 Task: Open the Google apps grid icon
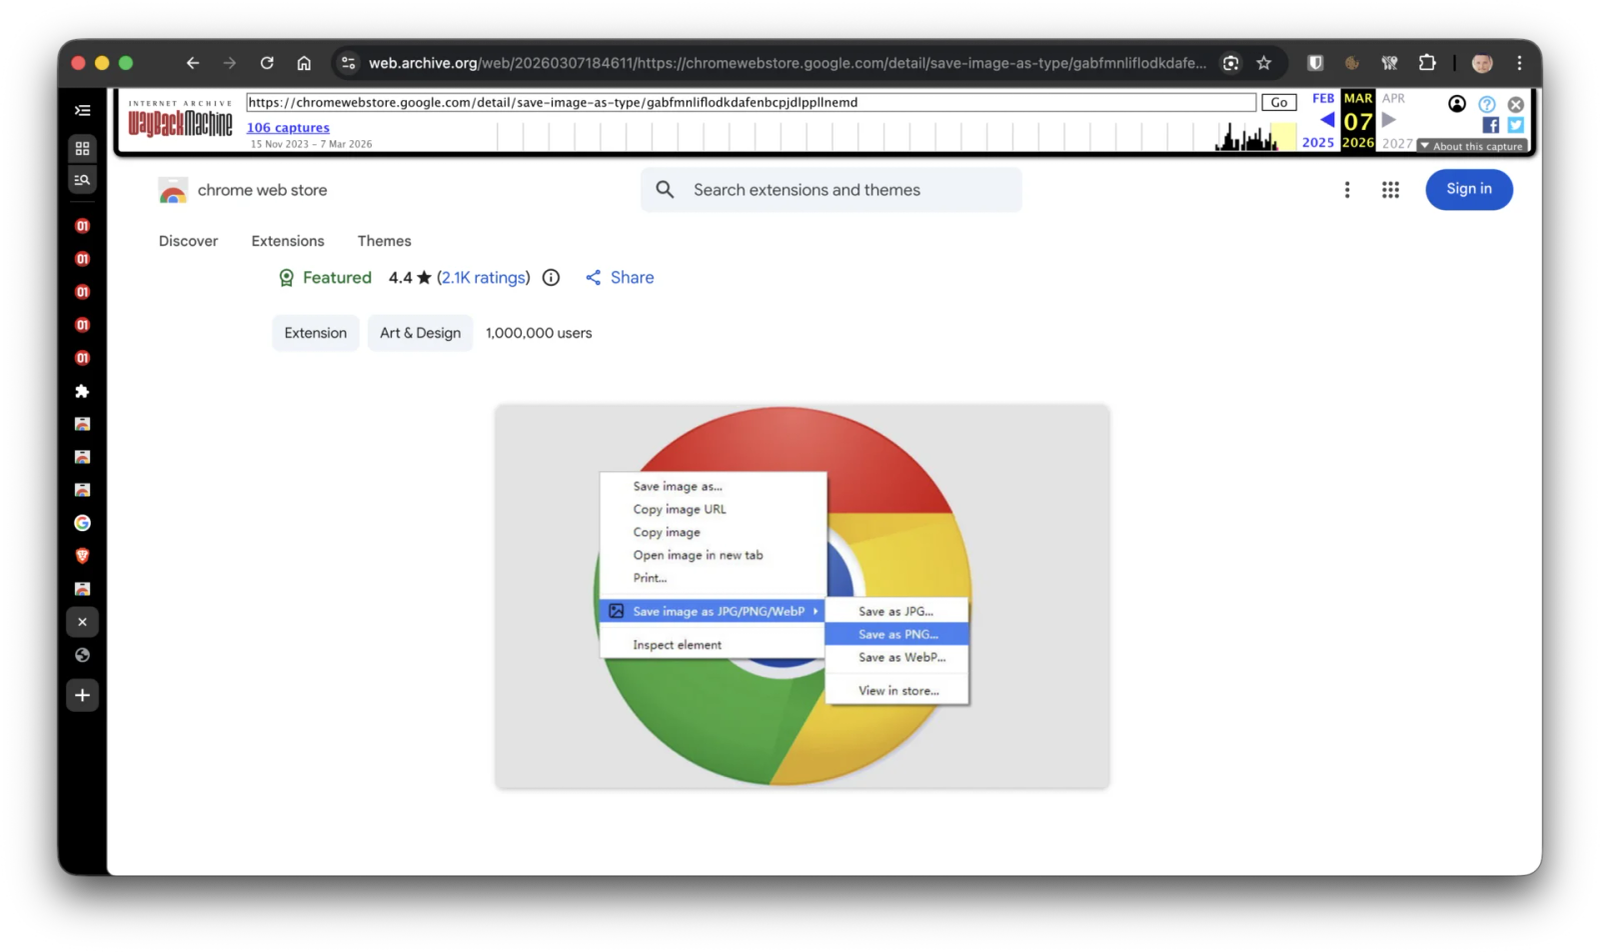(1390, 190)
